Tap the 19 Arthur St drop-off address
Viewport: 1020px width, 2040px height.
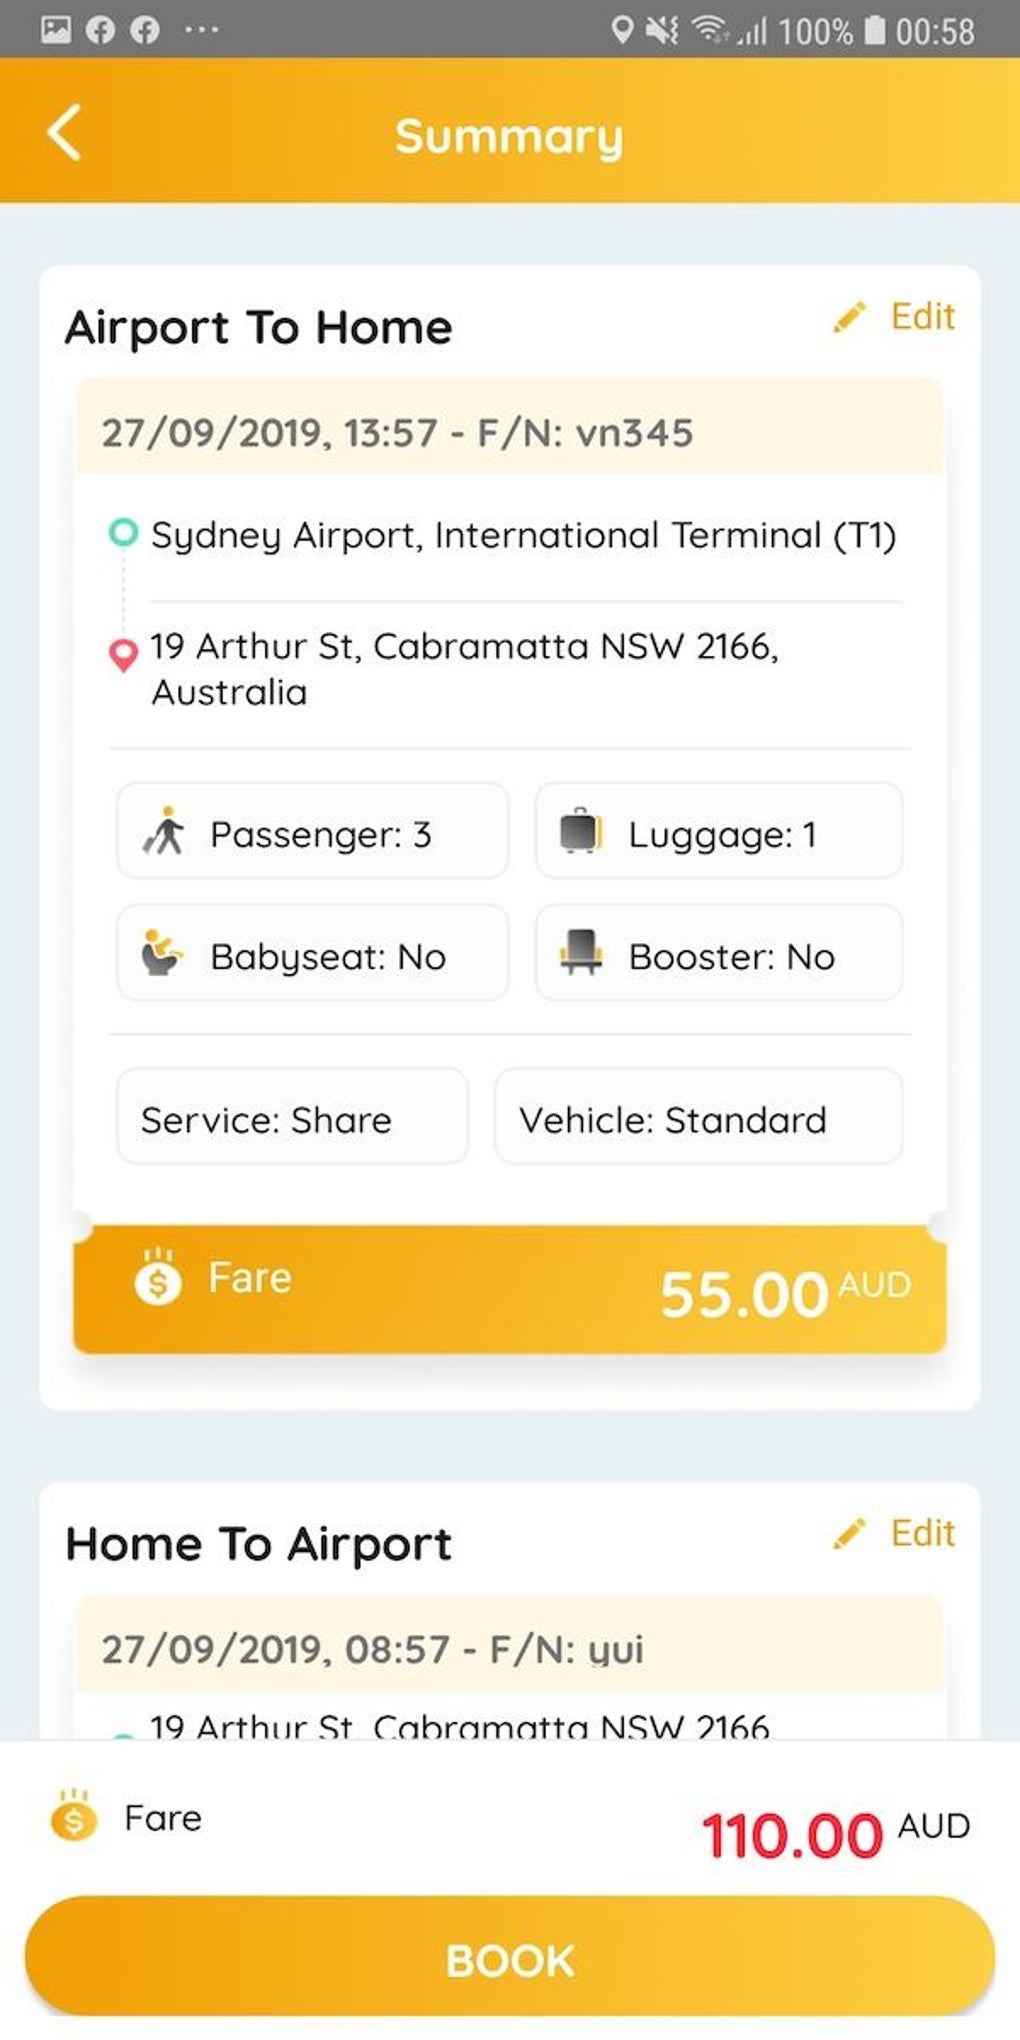464,668
